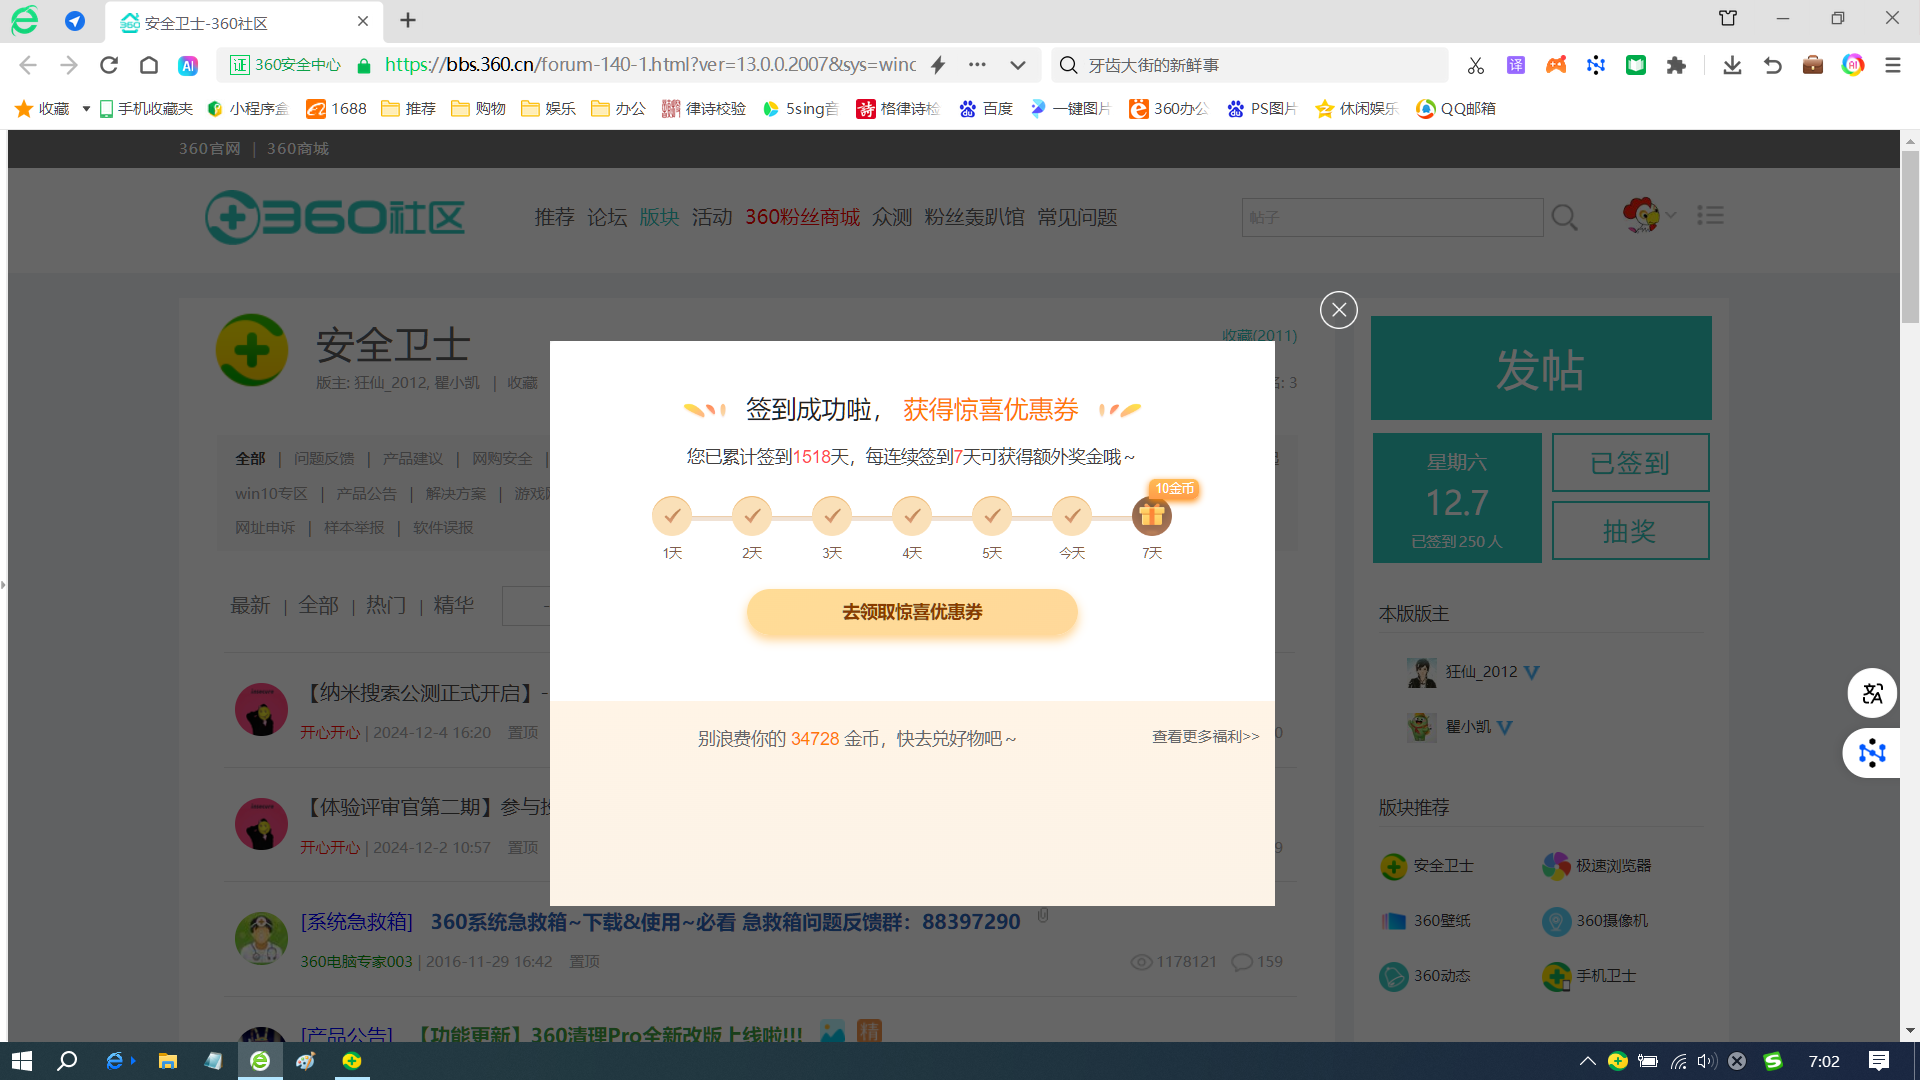Select the 活动 navigation item
The image size is (1920, 1080).
click(x=712, y=217)
